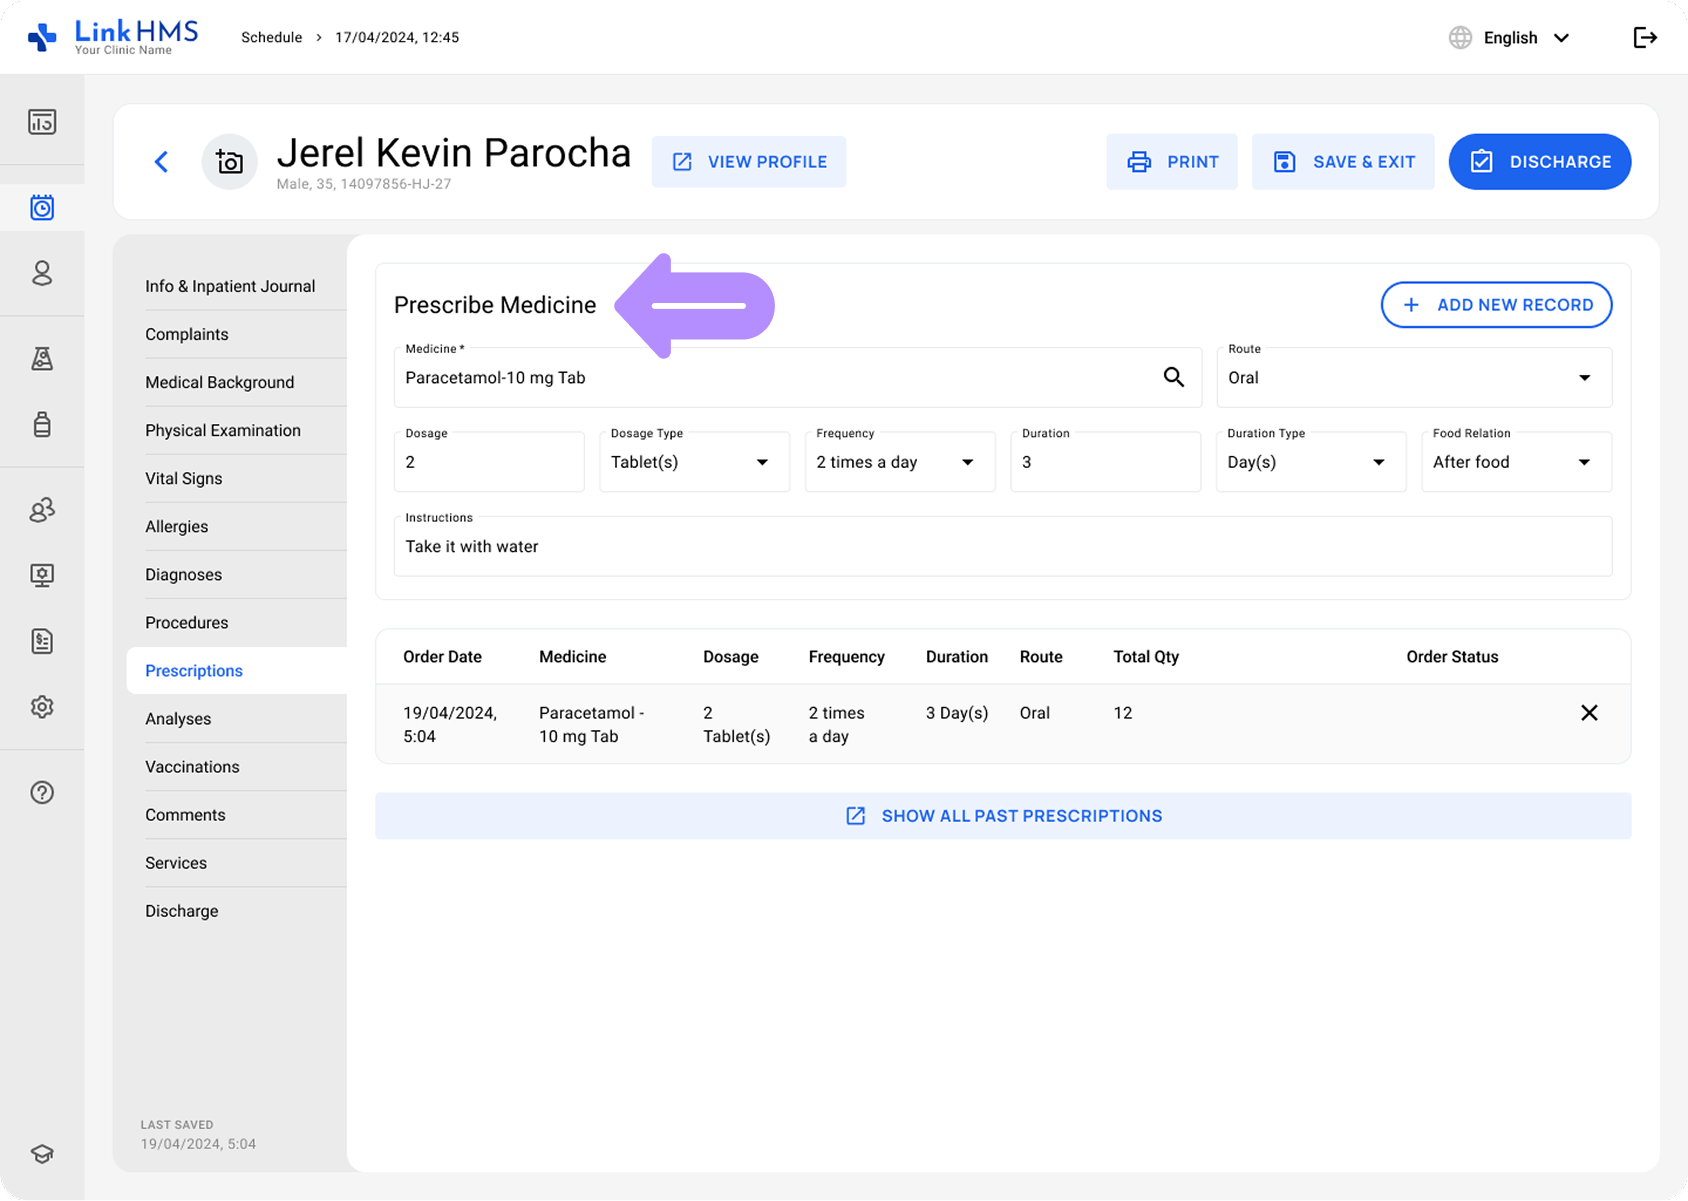This screenshot has width=1688, height=1201.
Task: Remove the Paracetamol prescription row with X
Action: pos(1589,713)
